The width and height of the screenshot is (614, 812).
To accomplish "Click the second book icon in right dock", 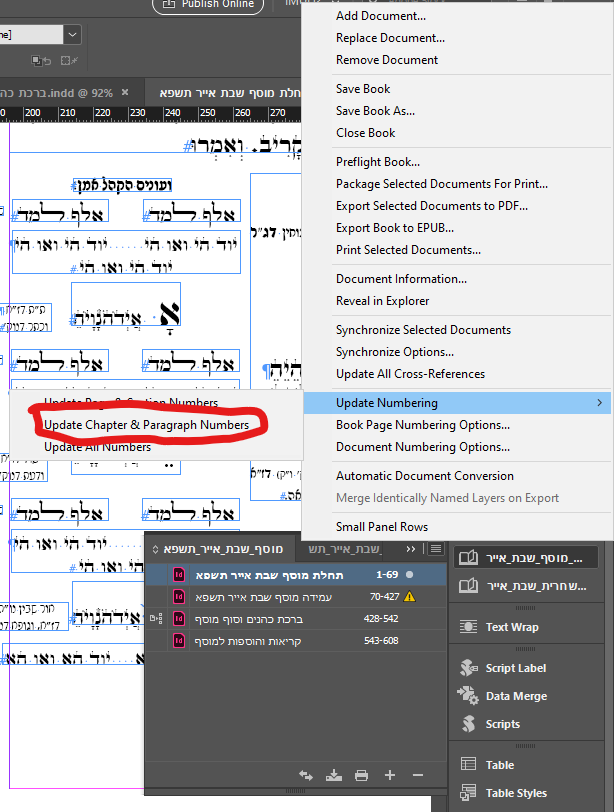I will tap(469, 586).
